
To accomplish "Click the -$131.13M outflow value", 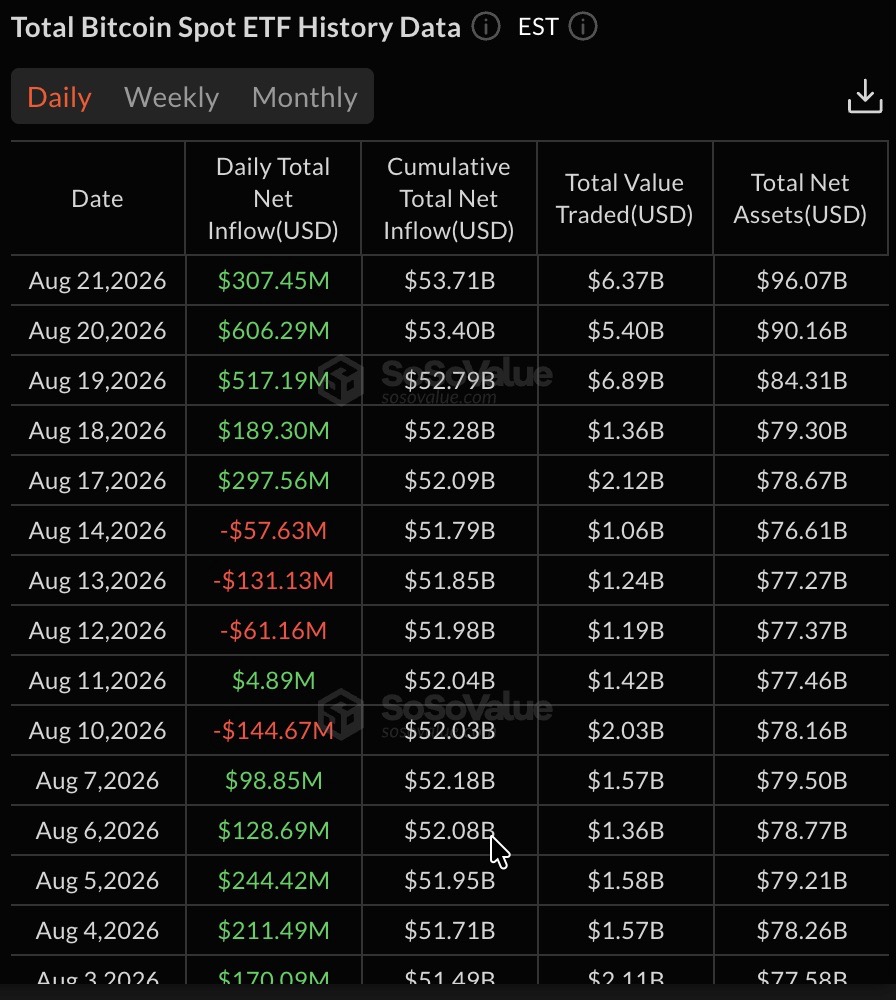I will tap(274, 580).
